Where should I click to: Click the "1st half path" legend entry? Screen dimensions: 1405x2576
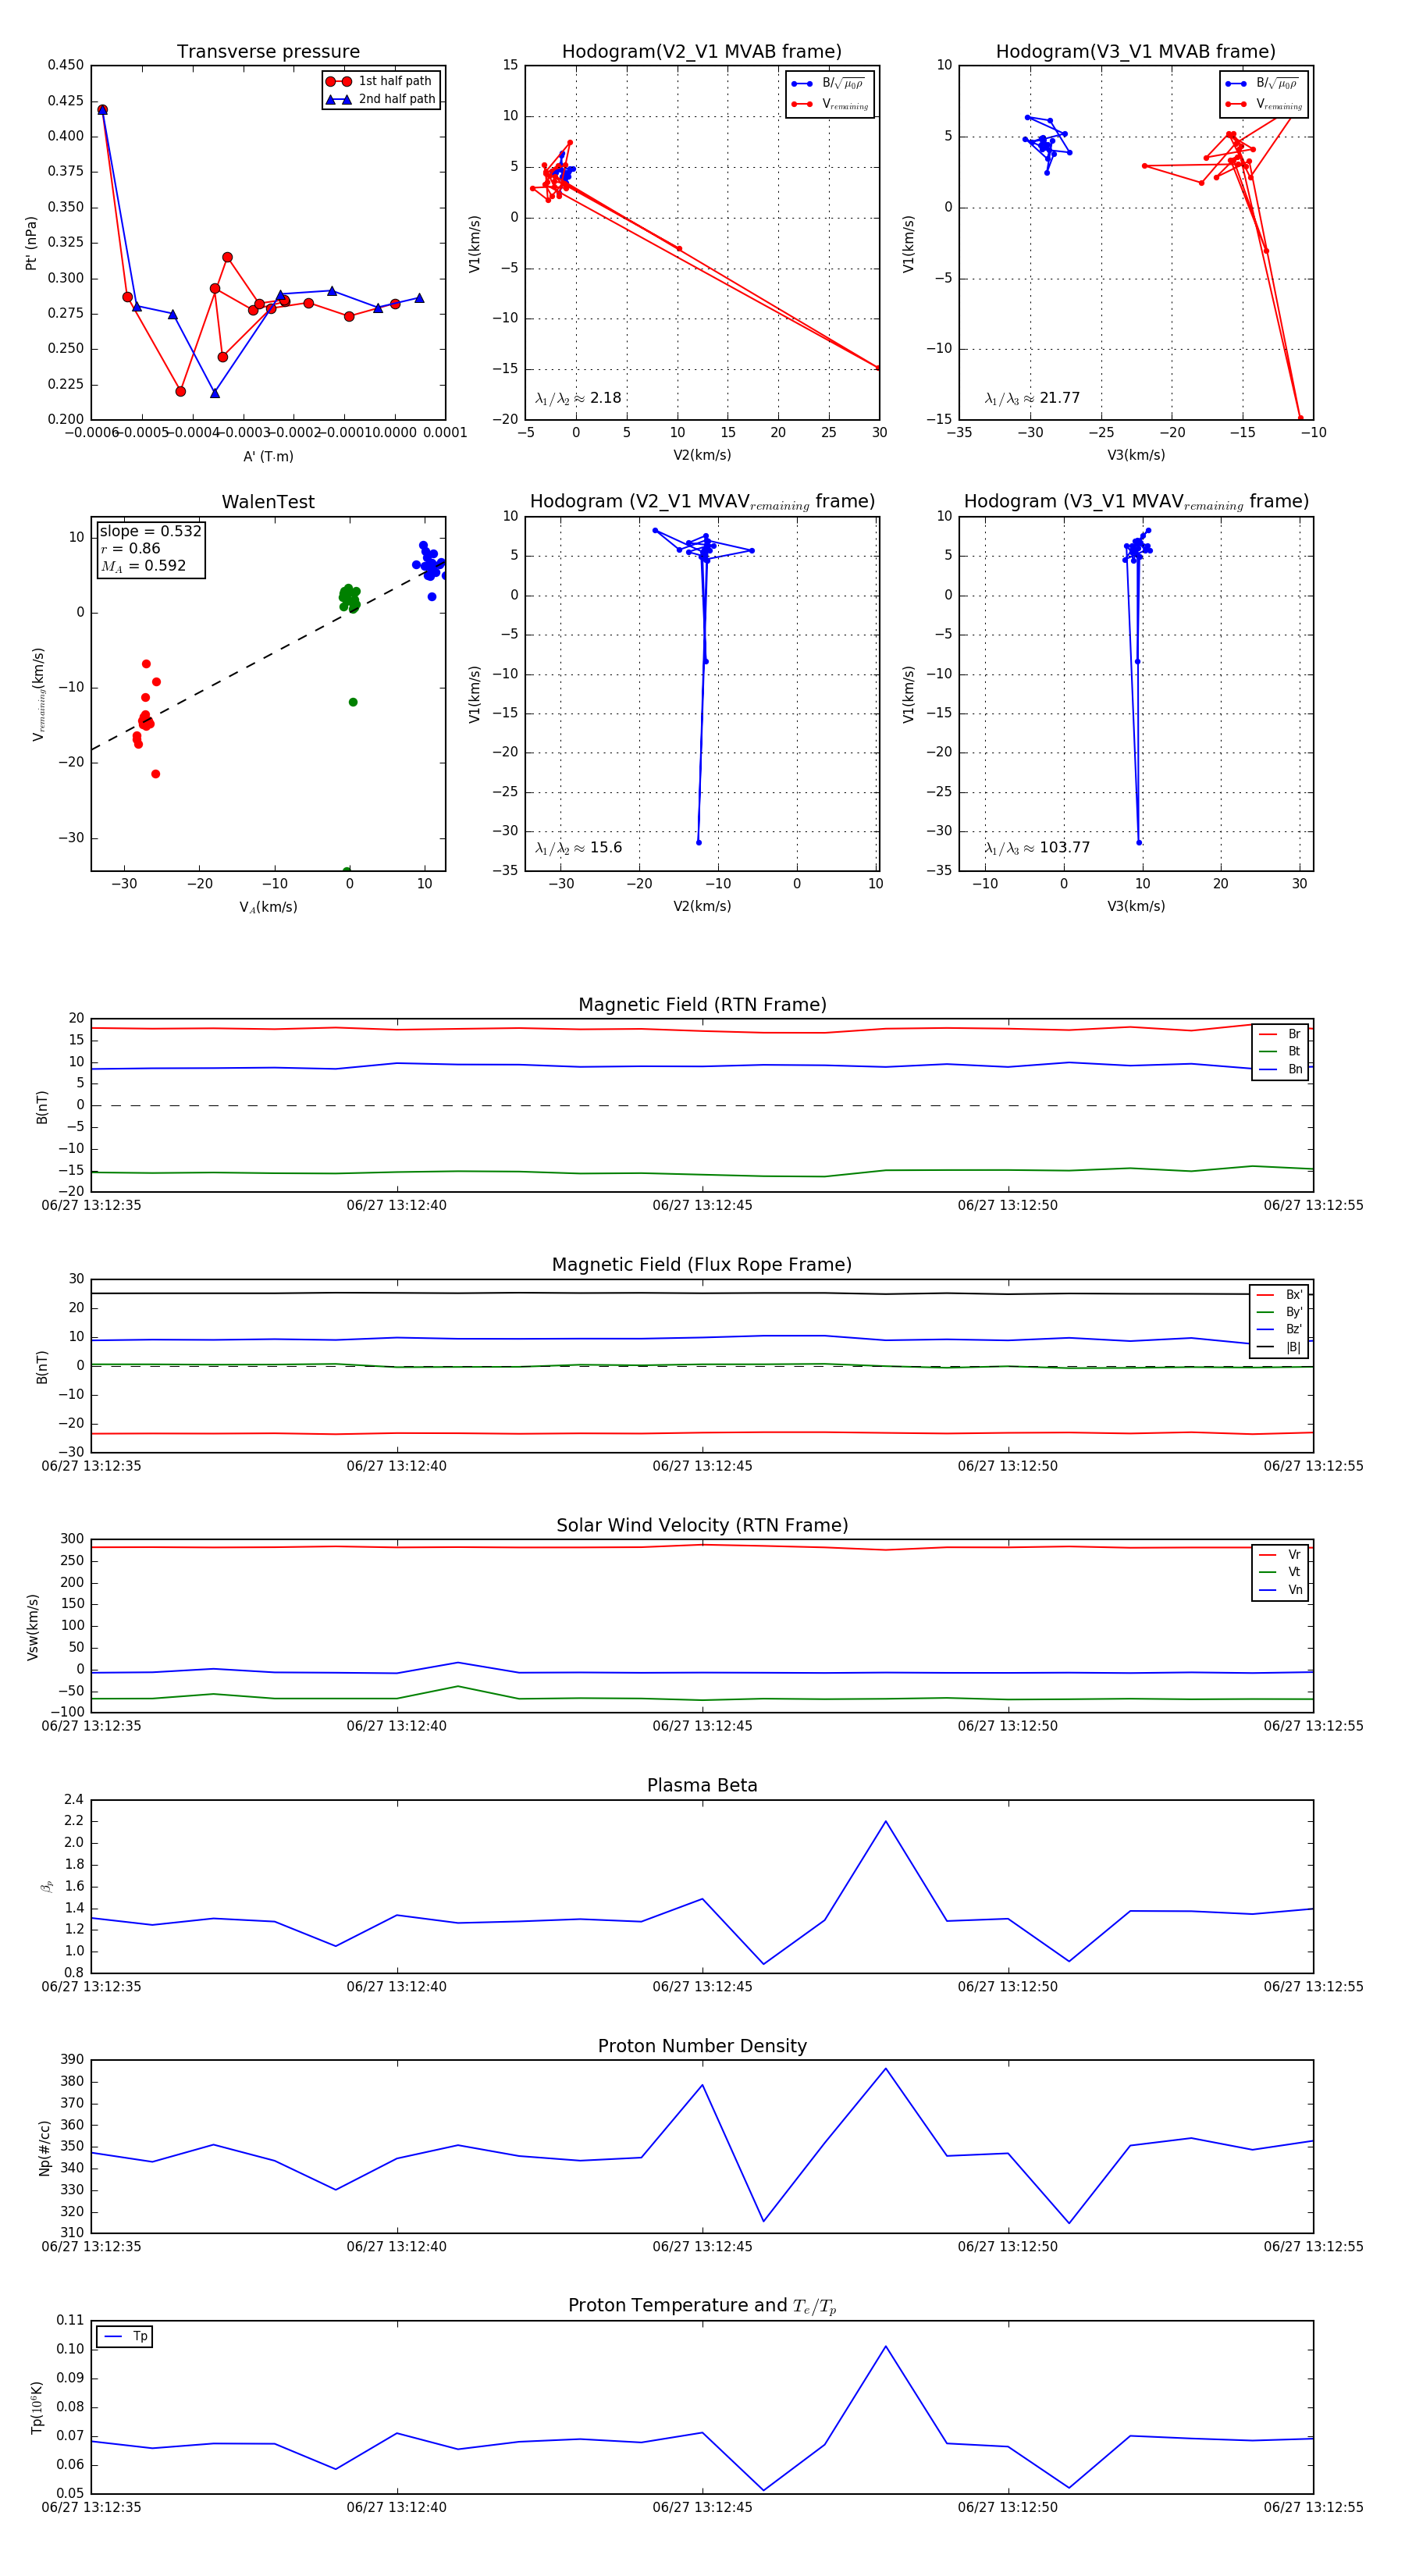coord(394,81)
